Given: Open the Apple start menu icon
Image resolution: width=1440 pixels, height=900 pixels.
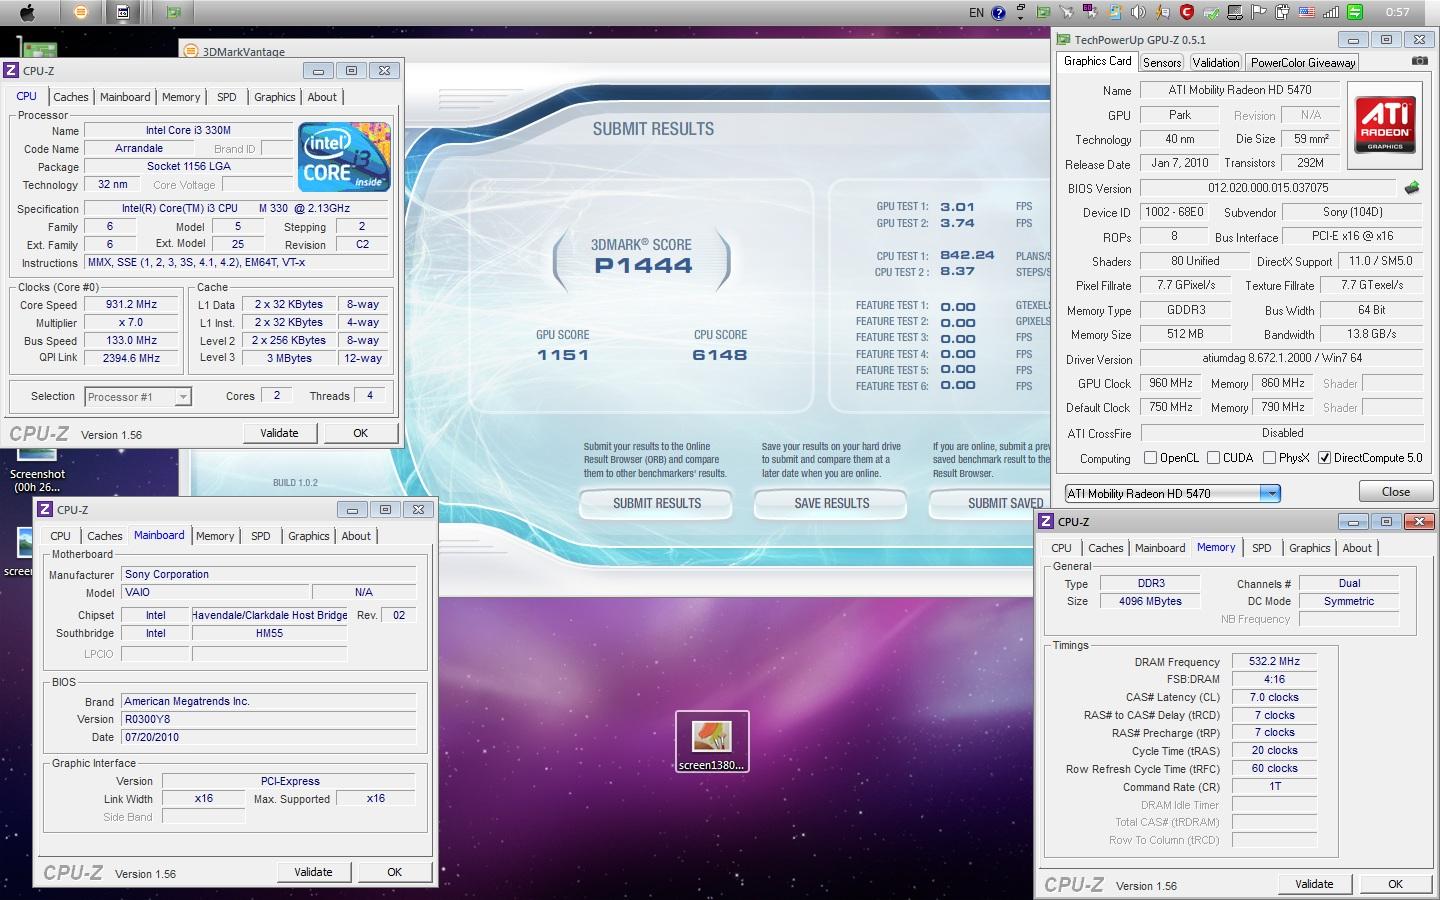Looking at the screenshot, I should (27, 12).
